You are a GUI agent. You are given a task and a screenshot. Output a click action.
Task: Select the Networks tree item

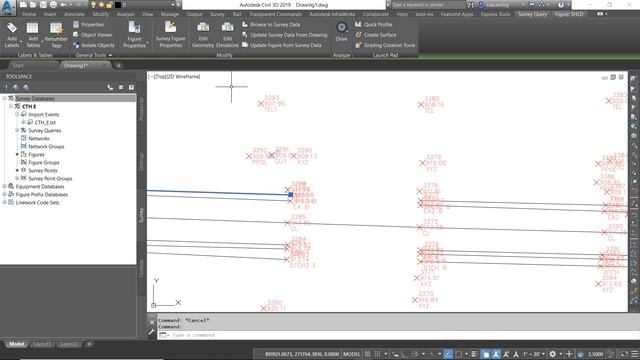(39, 138)
